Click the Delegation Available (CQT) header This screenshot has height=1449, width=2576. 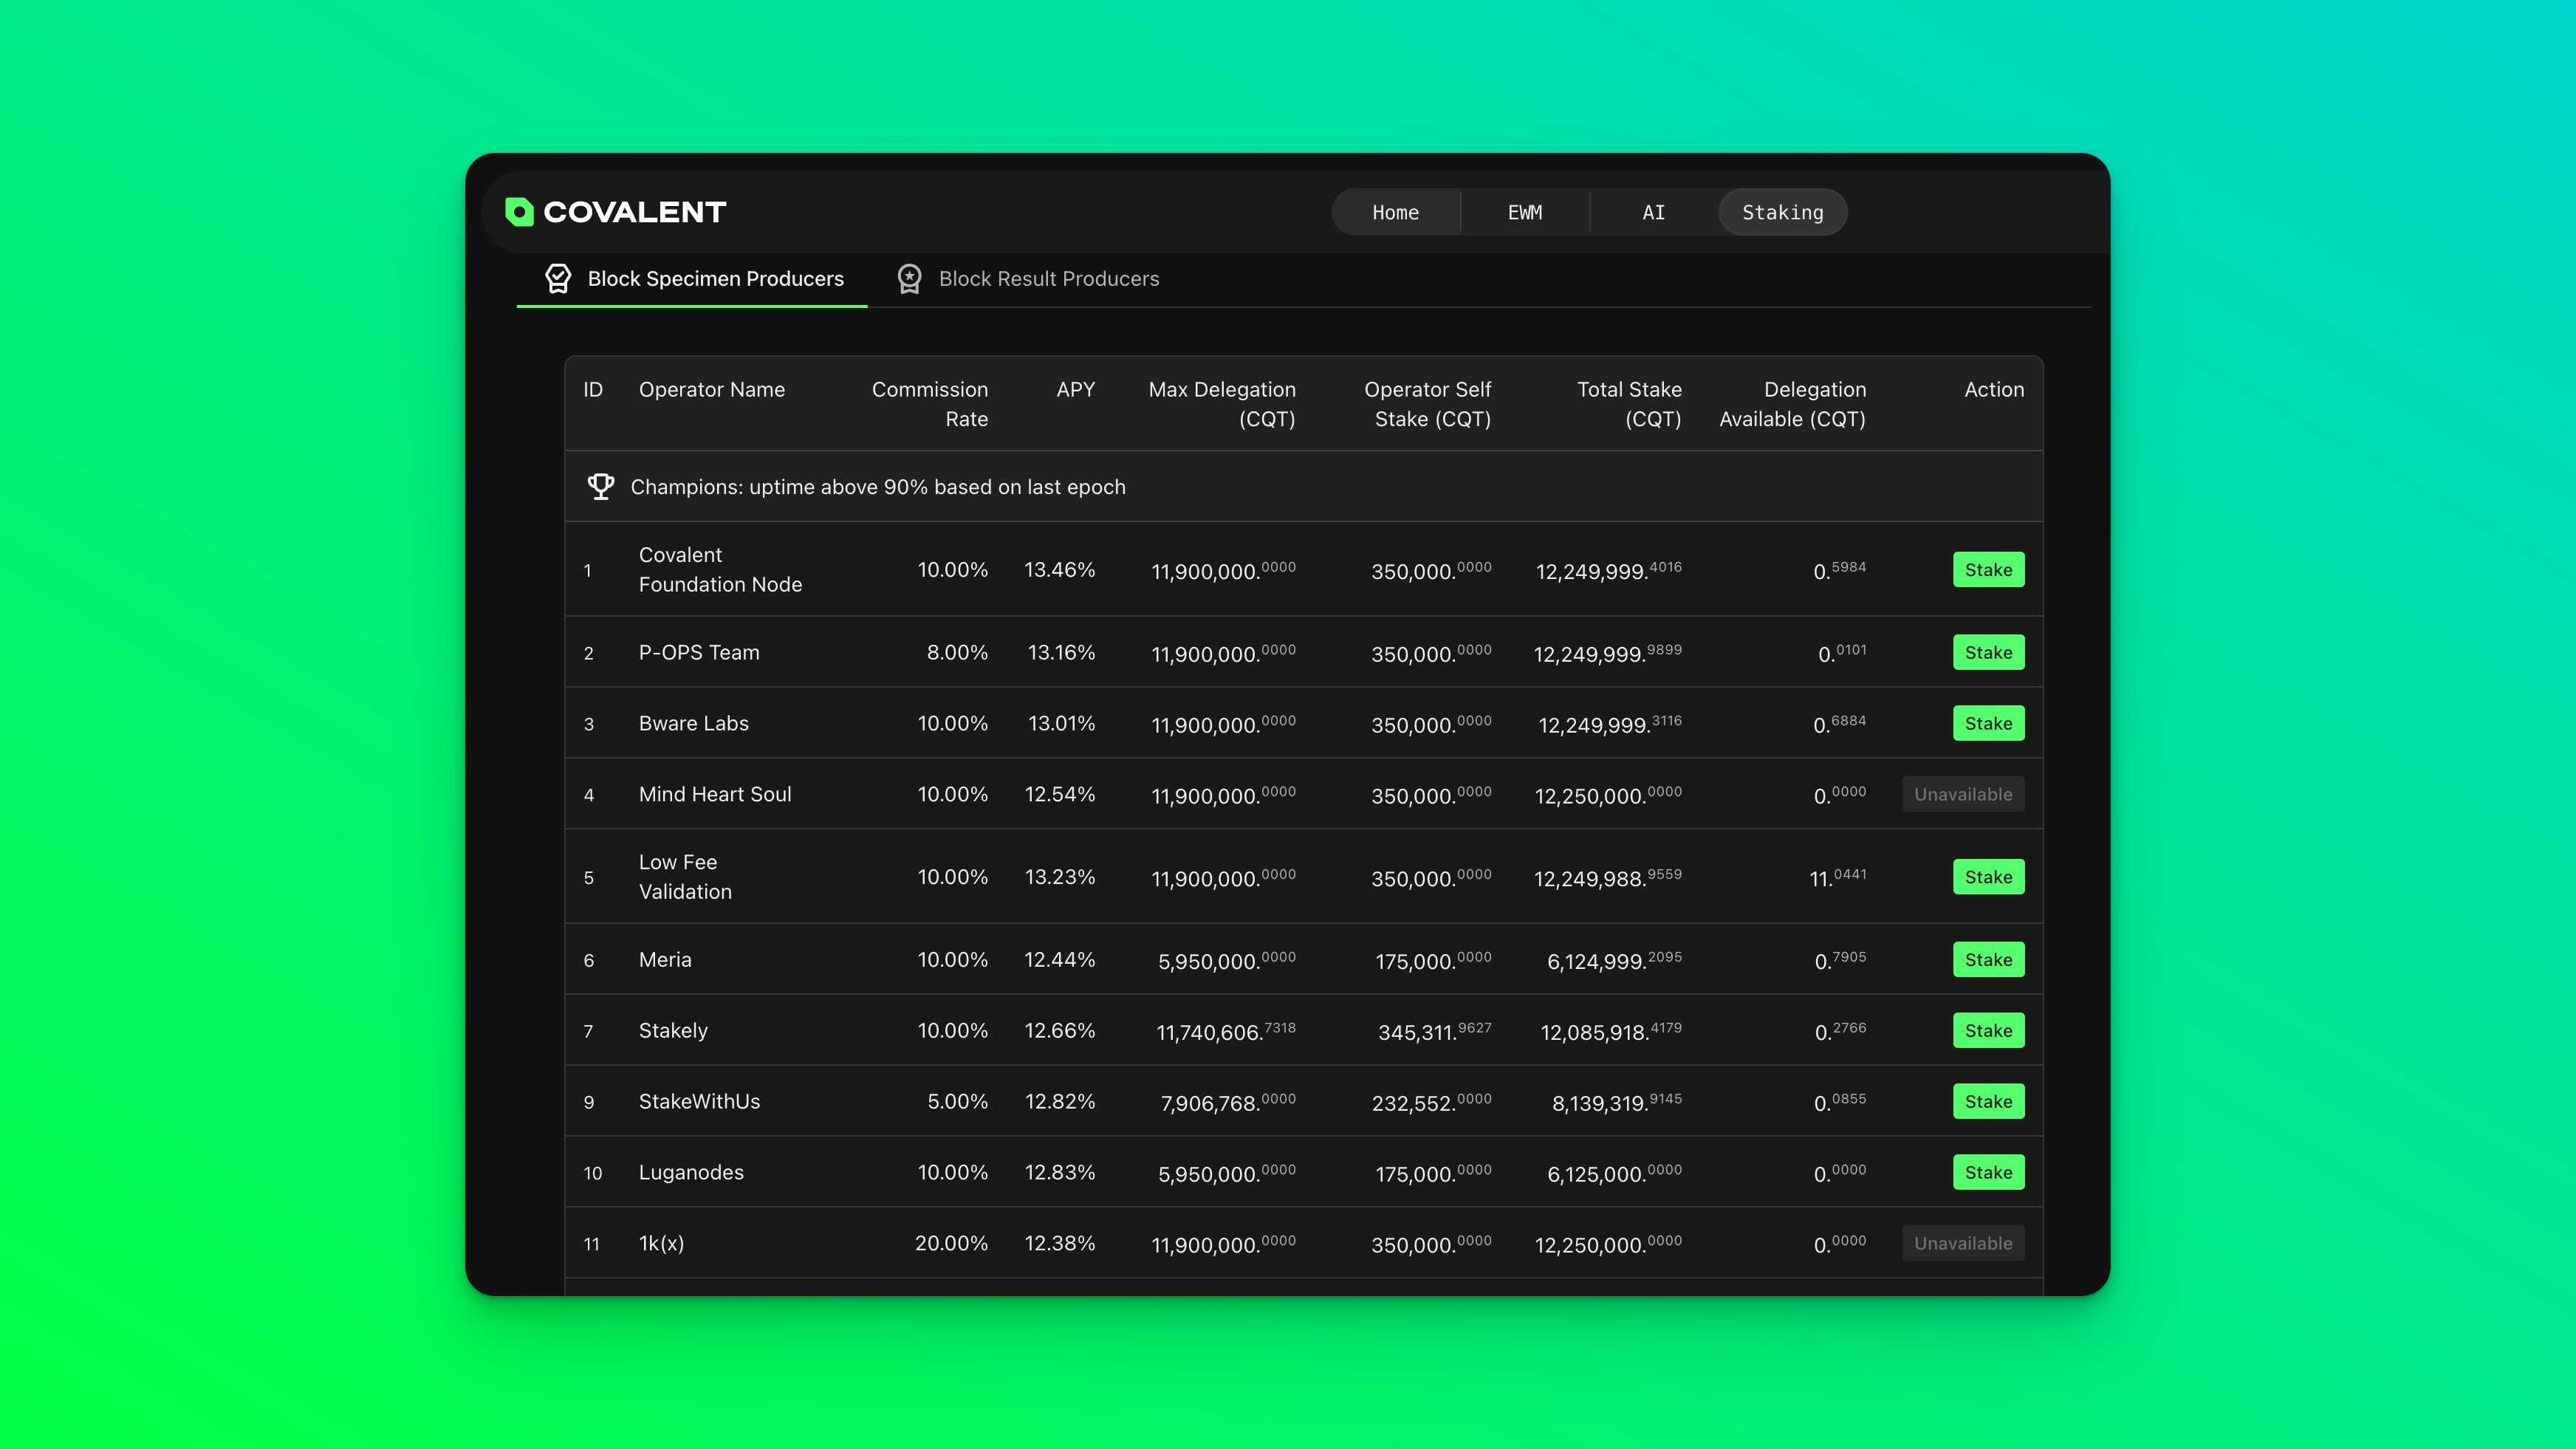coord(1792,404)
